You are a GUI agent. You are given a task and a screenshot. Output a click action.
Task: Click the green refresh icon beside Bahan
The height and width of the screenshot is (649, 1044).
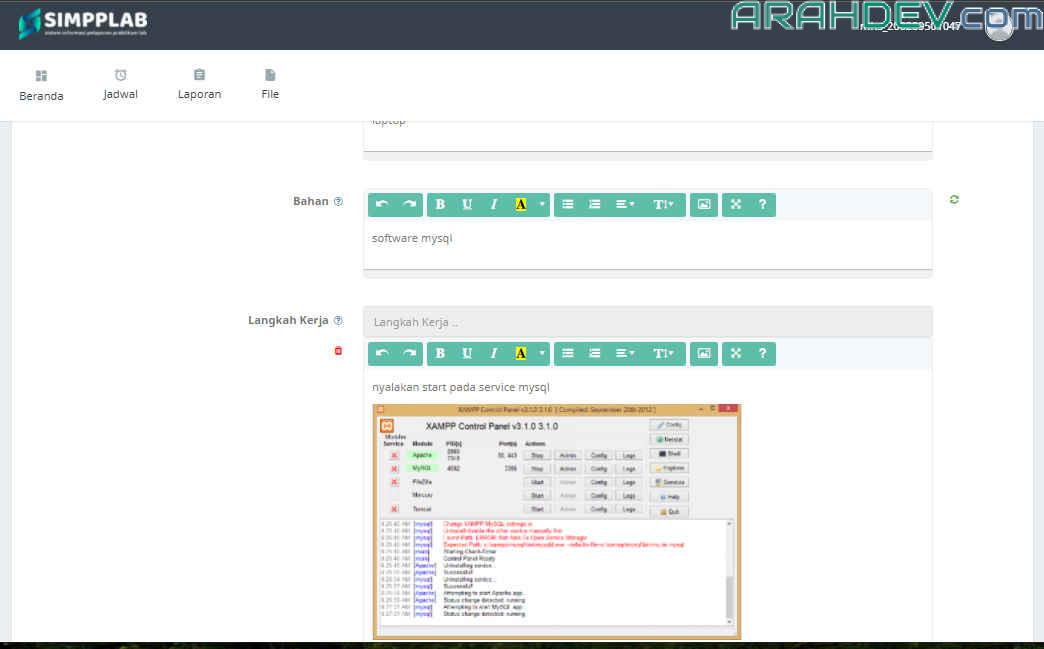pyautogui.click(x=954, y=200)
